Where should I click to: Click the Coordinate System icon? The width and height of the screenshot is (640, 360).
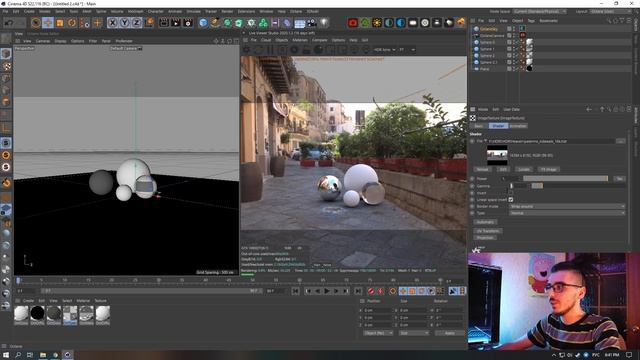149,23
